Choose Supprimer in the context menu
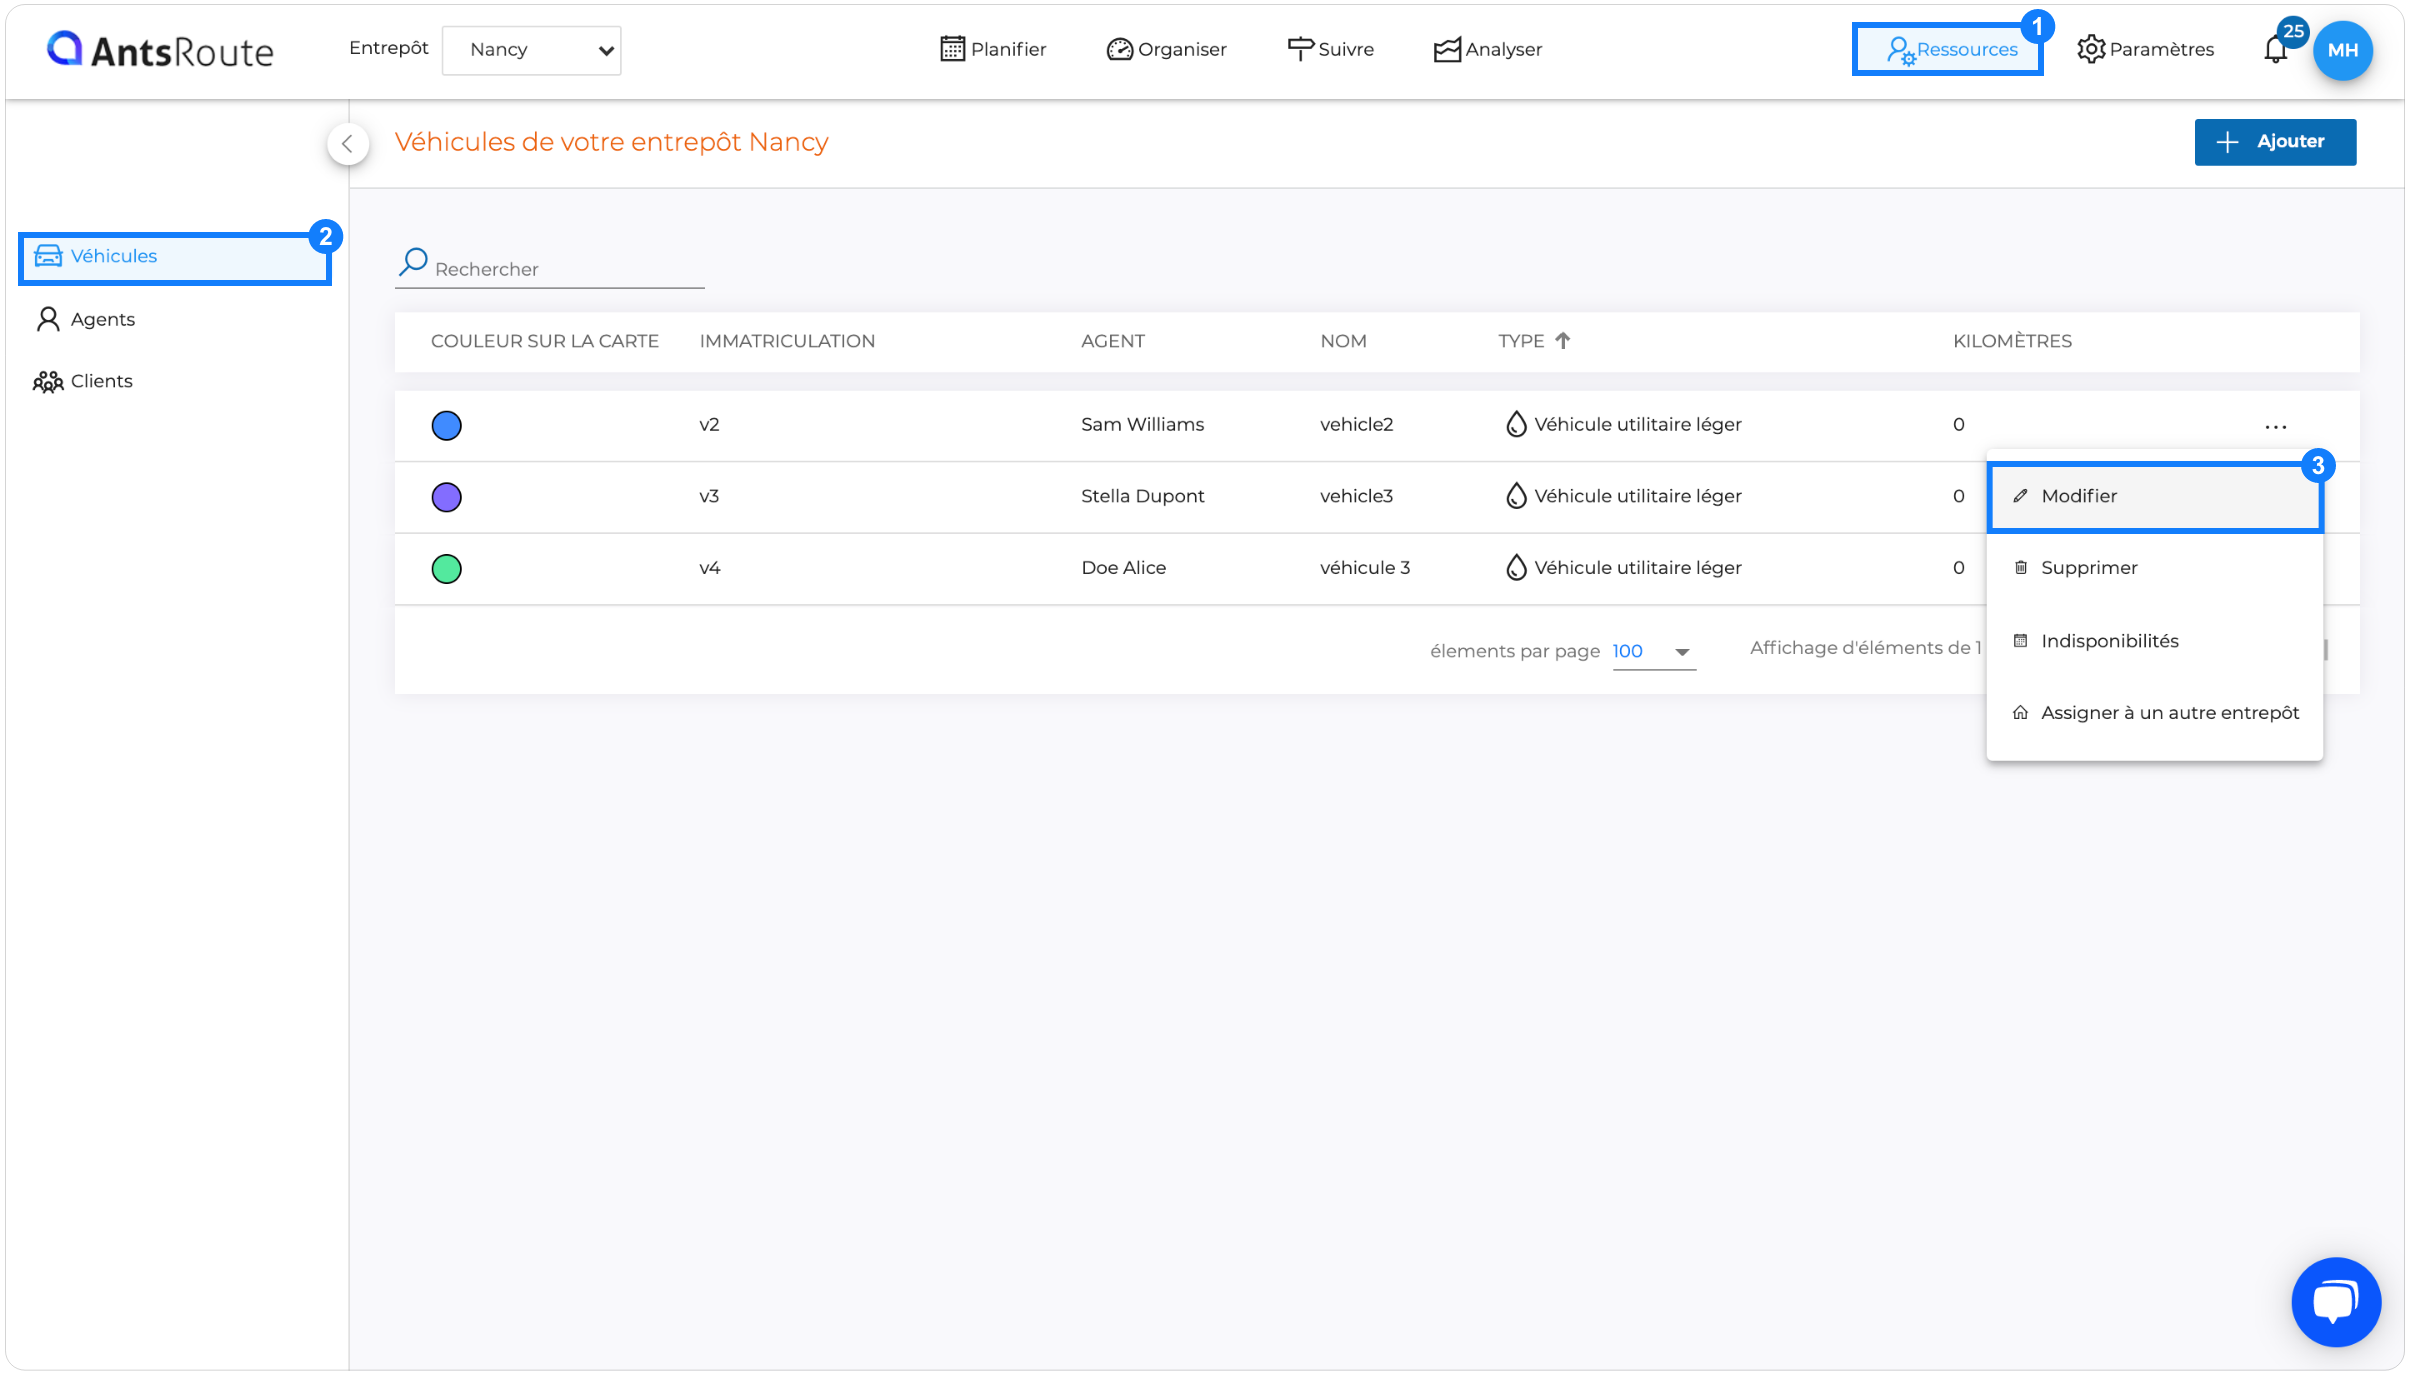 click(x=2155, y=568)
